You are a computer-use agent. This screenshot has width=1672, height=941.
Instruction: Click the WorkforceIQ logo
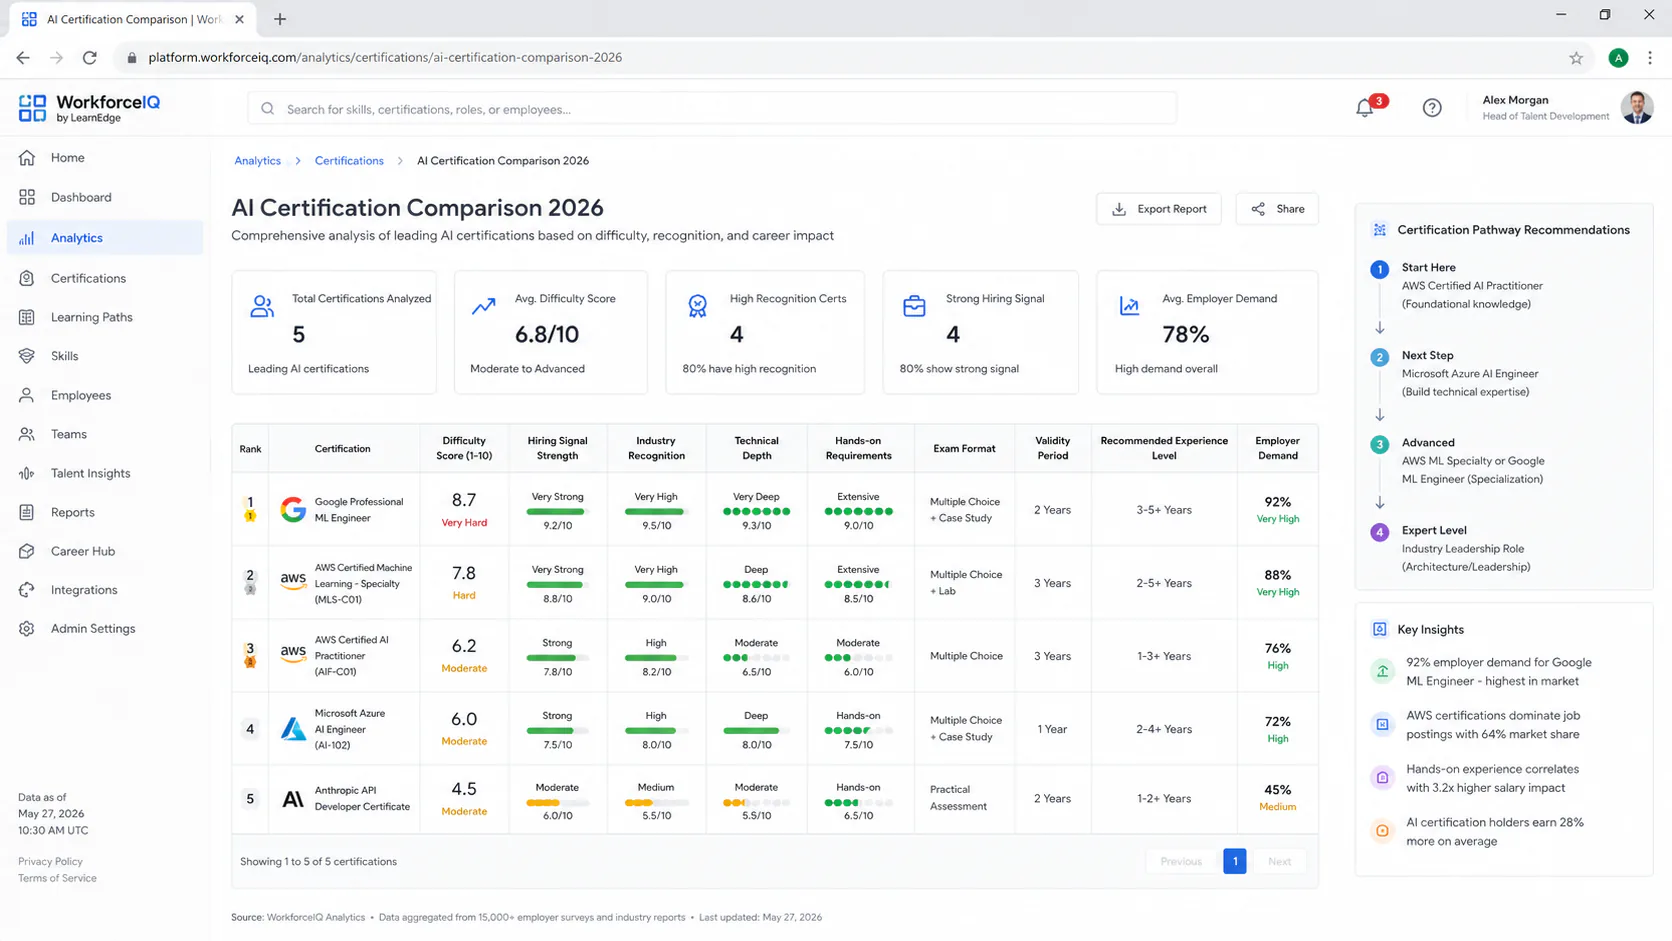click(x=89, y=108)
